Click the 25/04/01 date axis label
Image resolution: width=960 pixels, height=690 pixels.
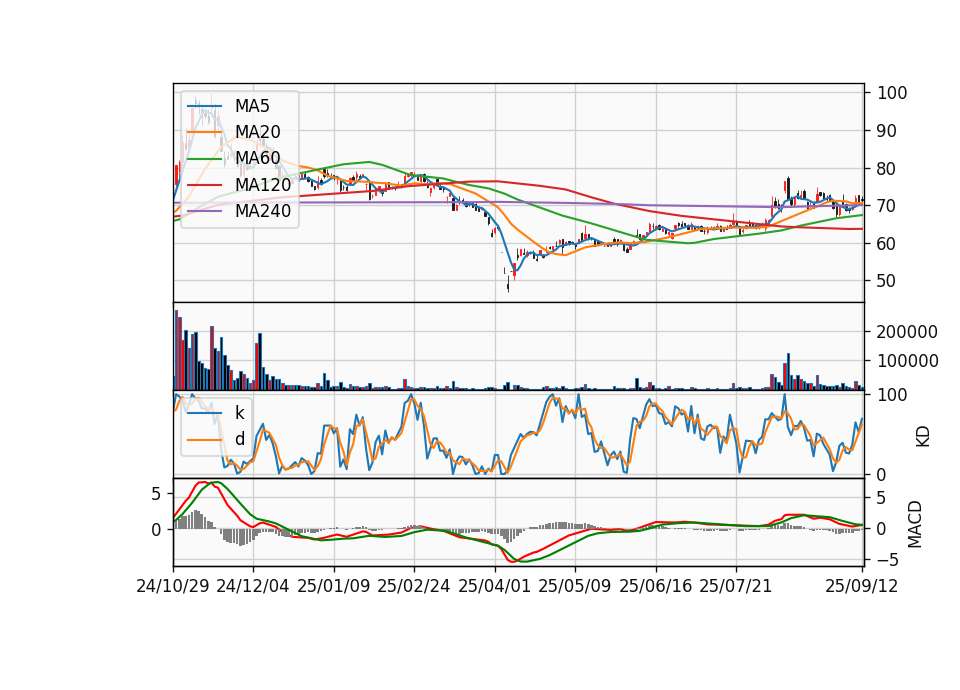tap(494, 586)
